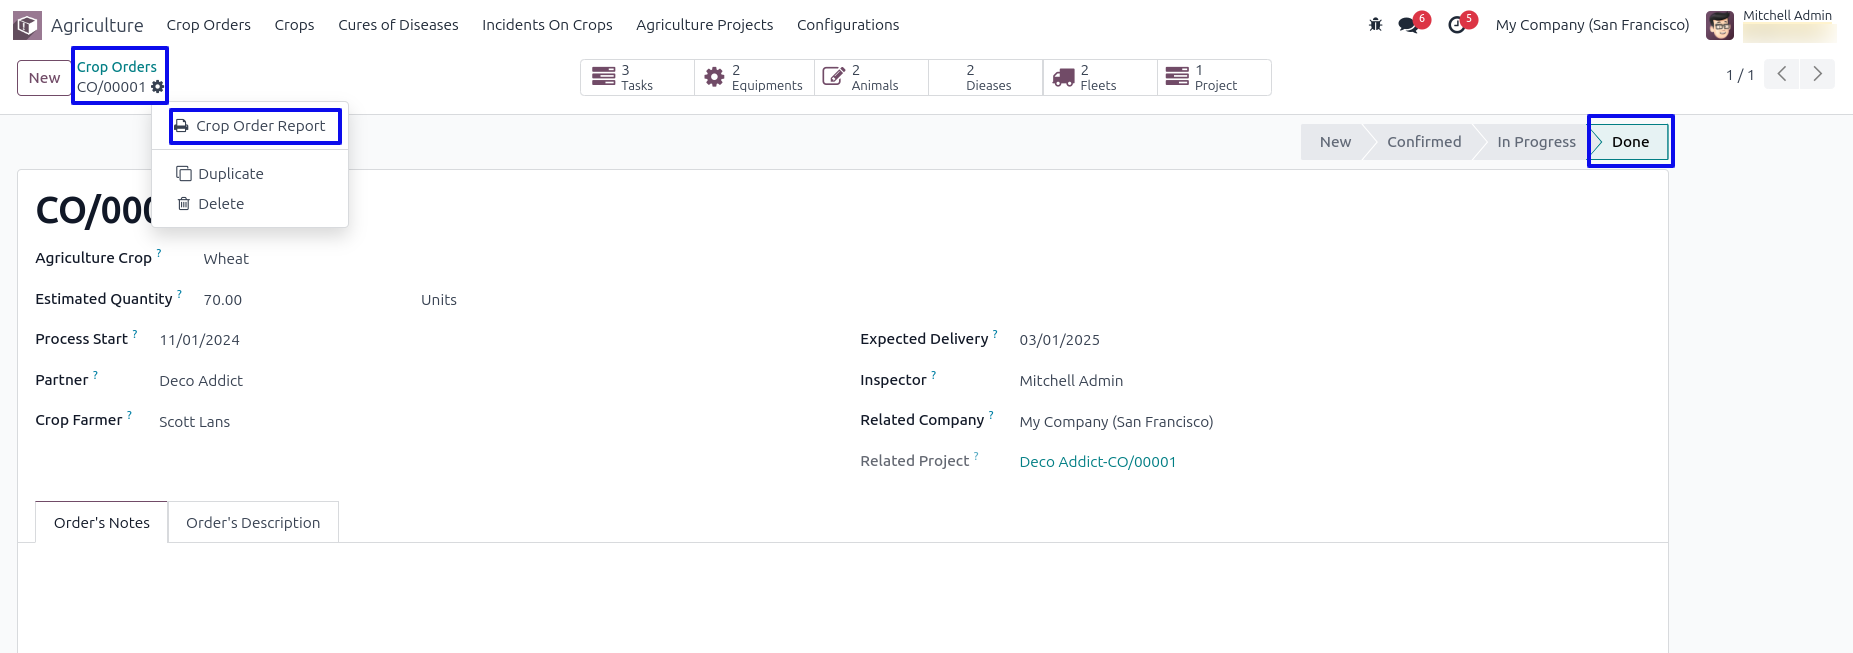Screen dimensions: 1853x653
Task: Go to previous record arrow
Action: (1781, 74)
